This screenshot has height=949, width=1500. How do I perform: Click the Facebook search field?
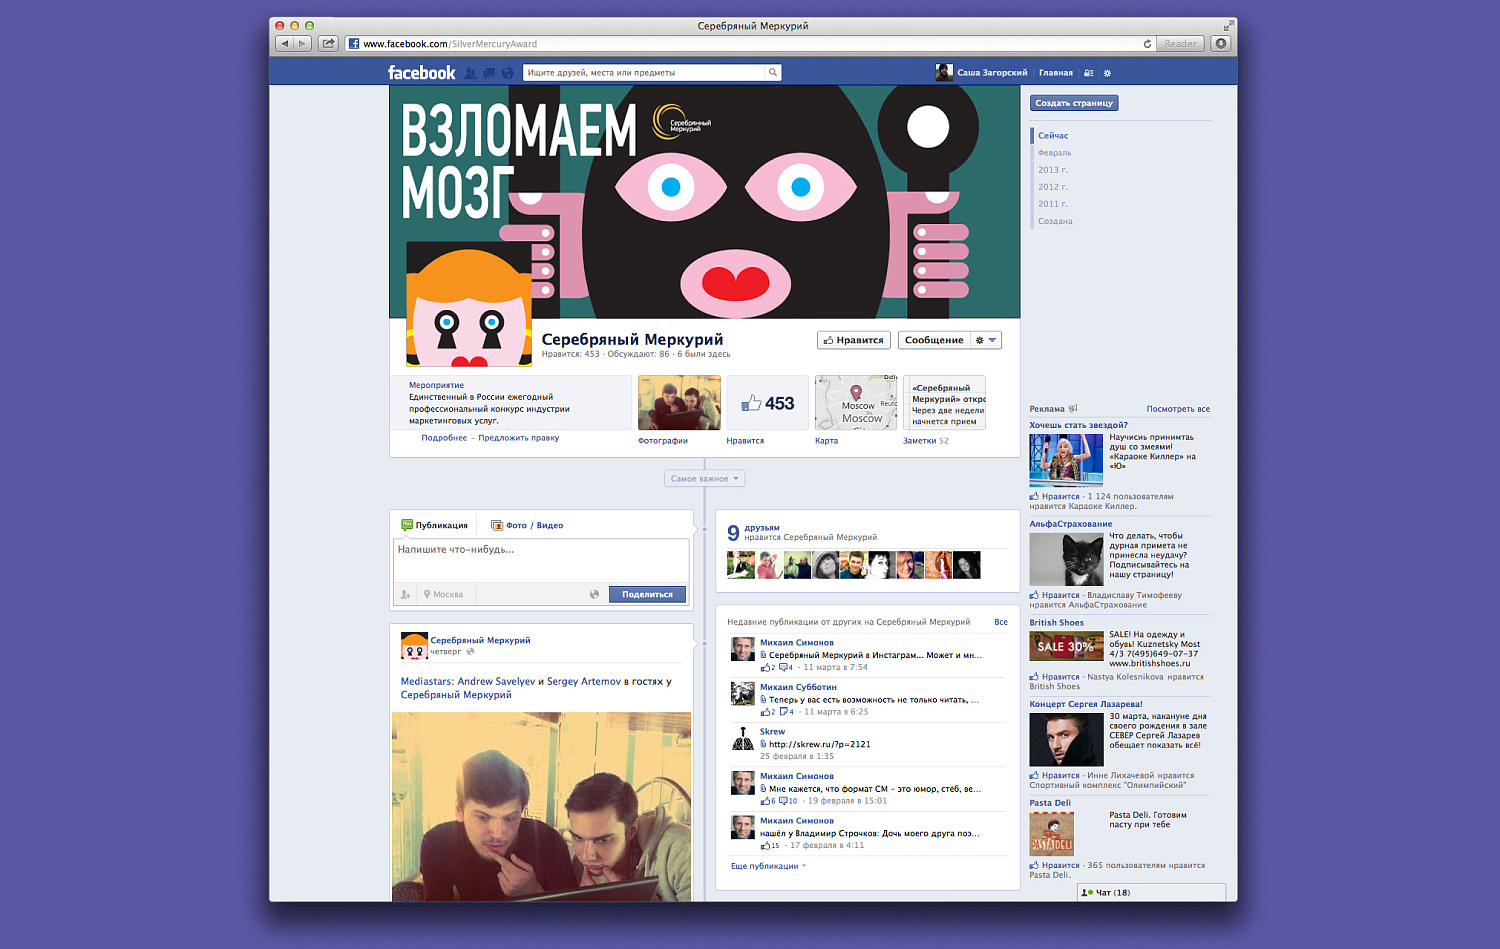pyautogui.click(x=644, y=72)
